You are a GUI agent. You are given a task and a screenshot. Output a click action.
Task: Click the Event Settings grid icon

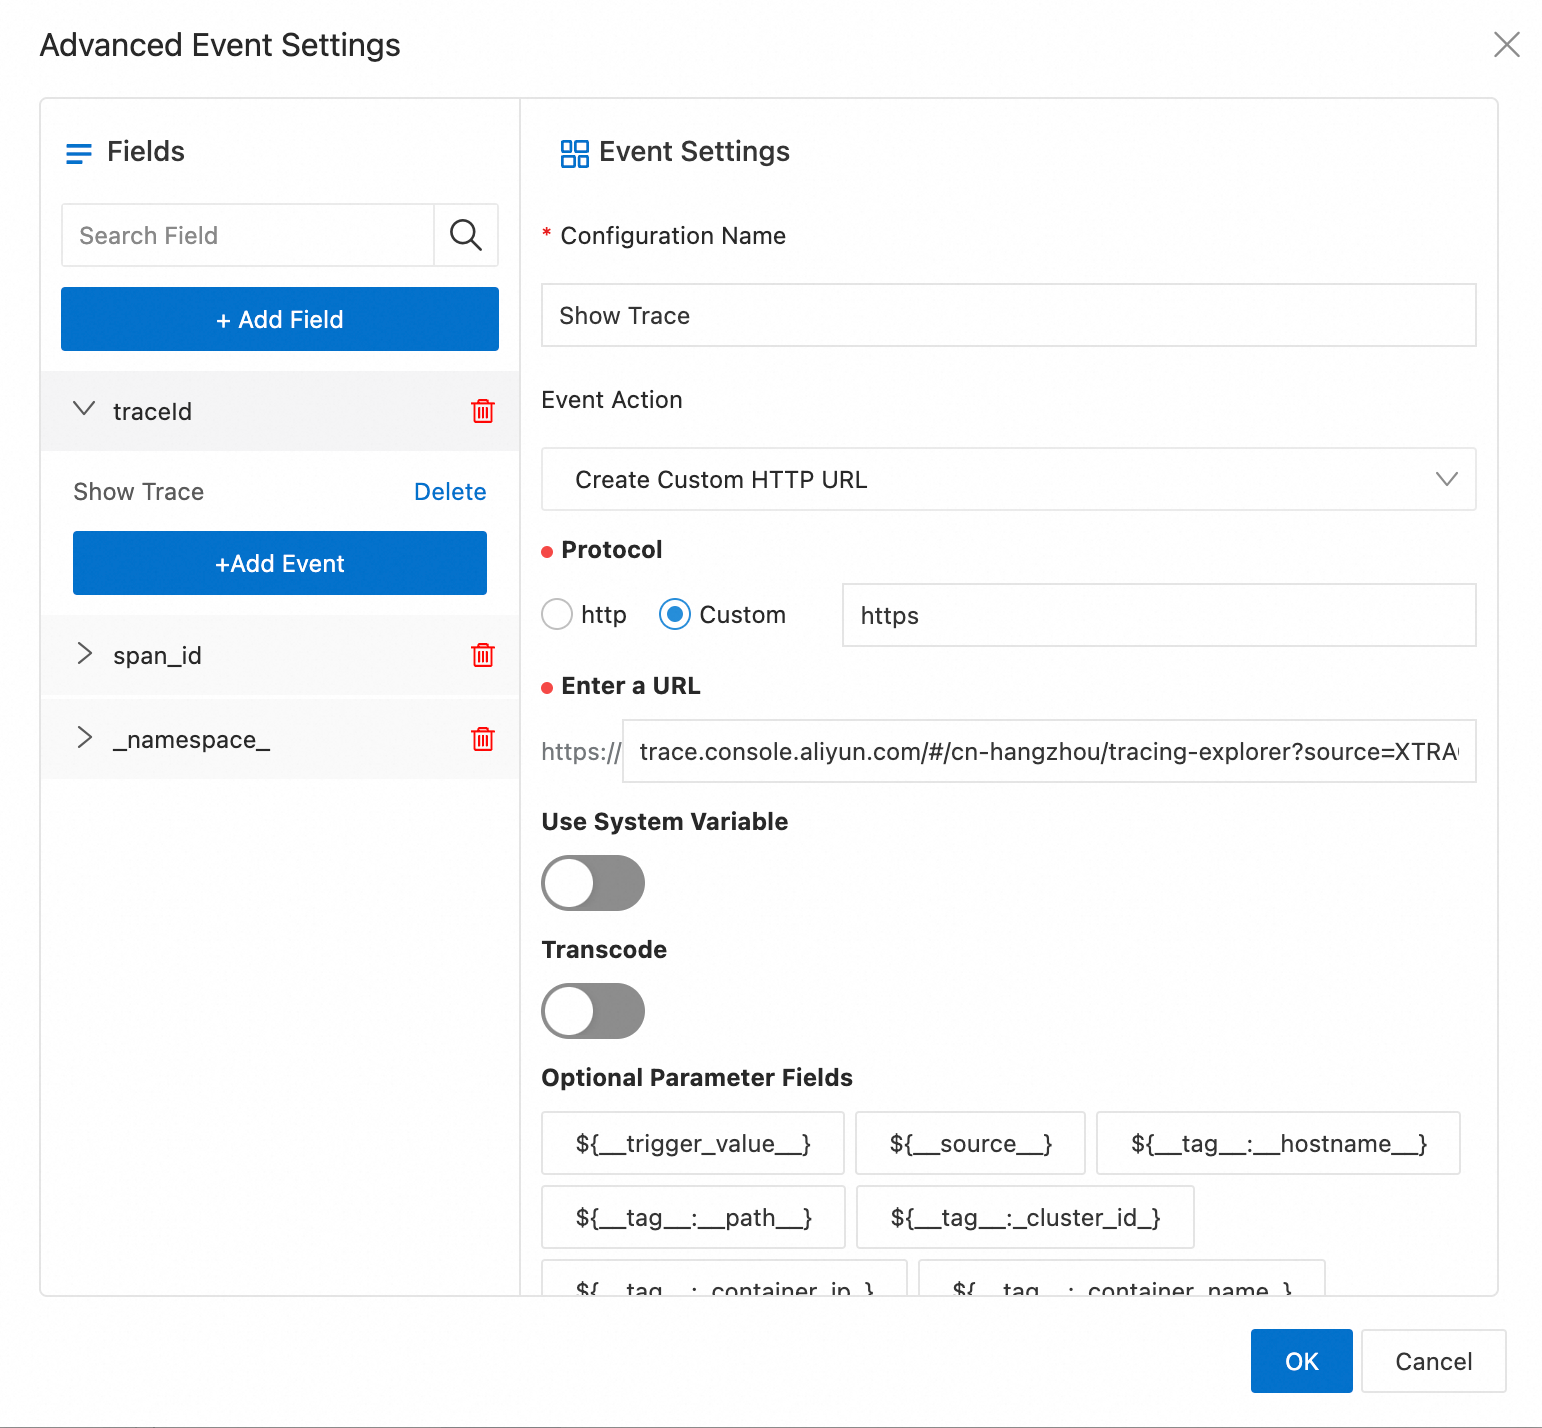[x=575, y=153]
